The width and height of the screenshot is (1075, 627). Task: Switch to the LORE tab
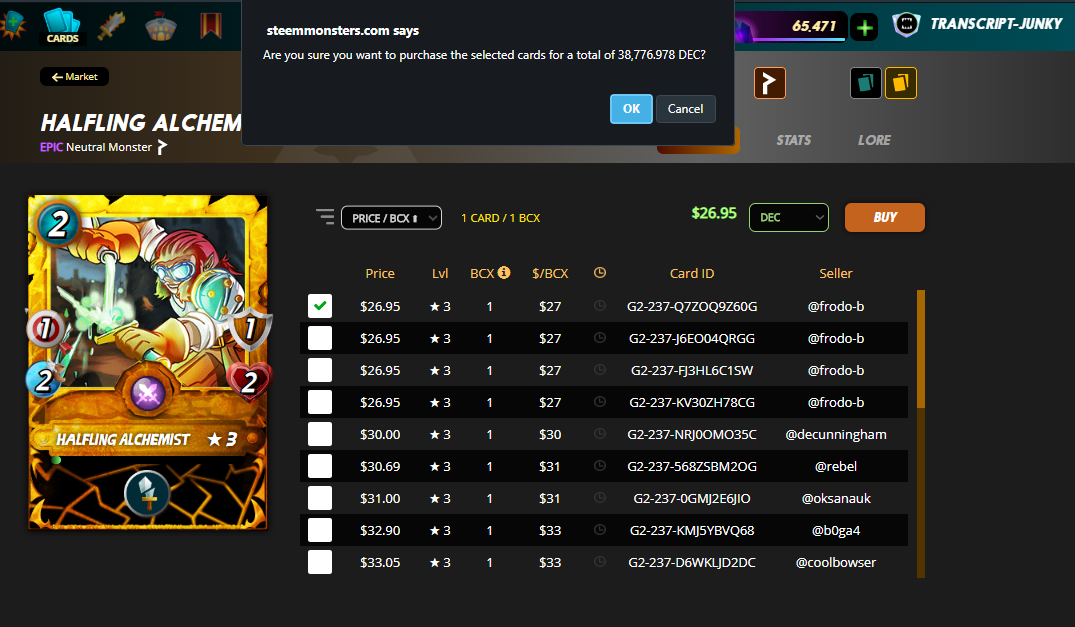point(874,140)
